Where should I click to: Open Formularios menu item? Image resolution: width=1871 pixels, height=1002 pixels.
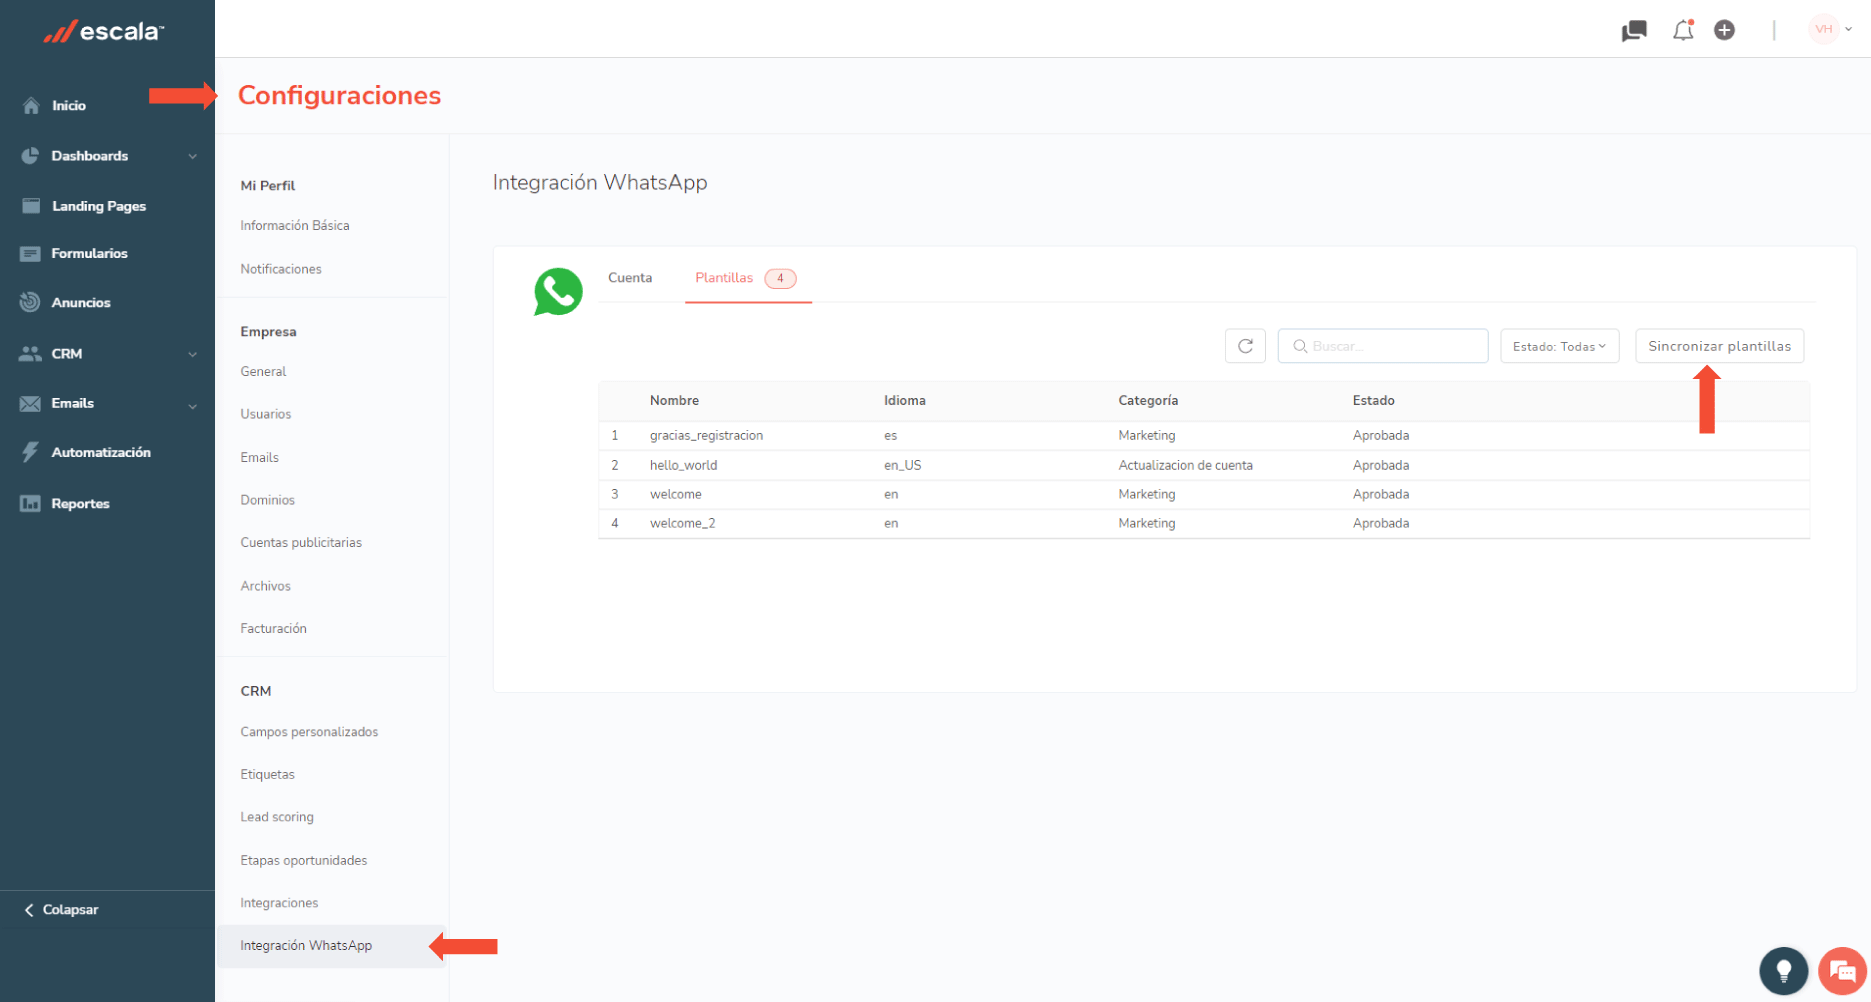pos(90,254)
